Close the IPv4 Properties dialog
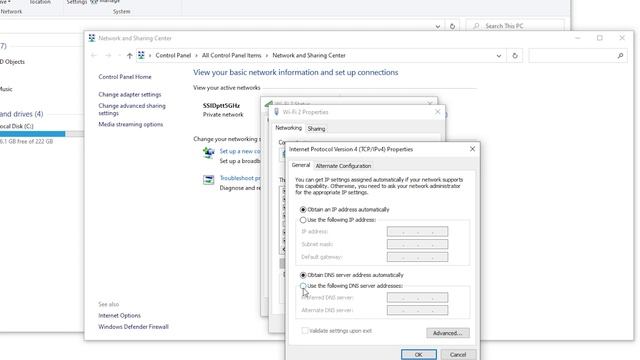640x360 pixels. pyautogui.click(x=472, y=149)
